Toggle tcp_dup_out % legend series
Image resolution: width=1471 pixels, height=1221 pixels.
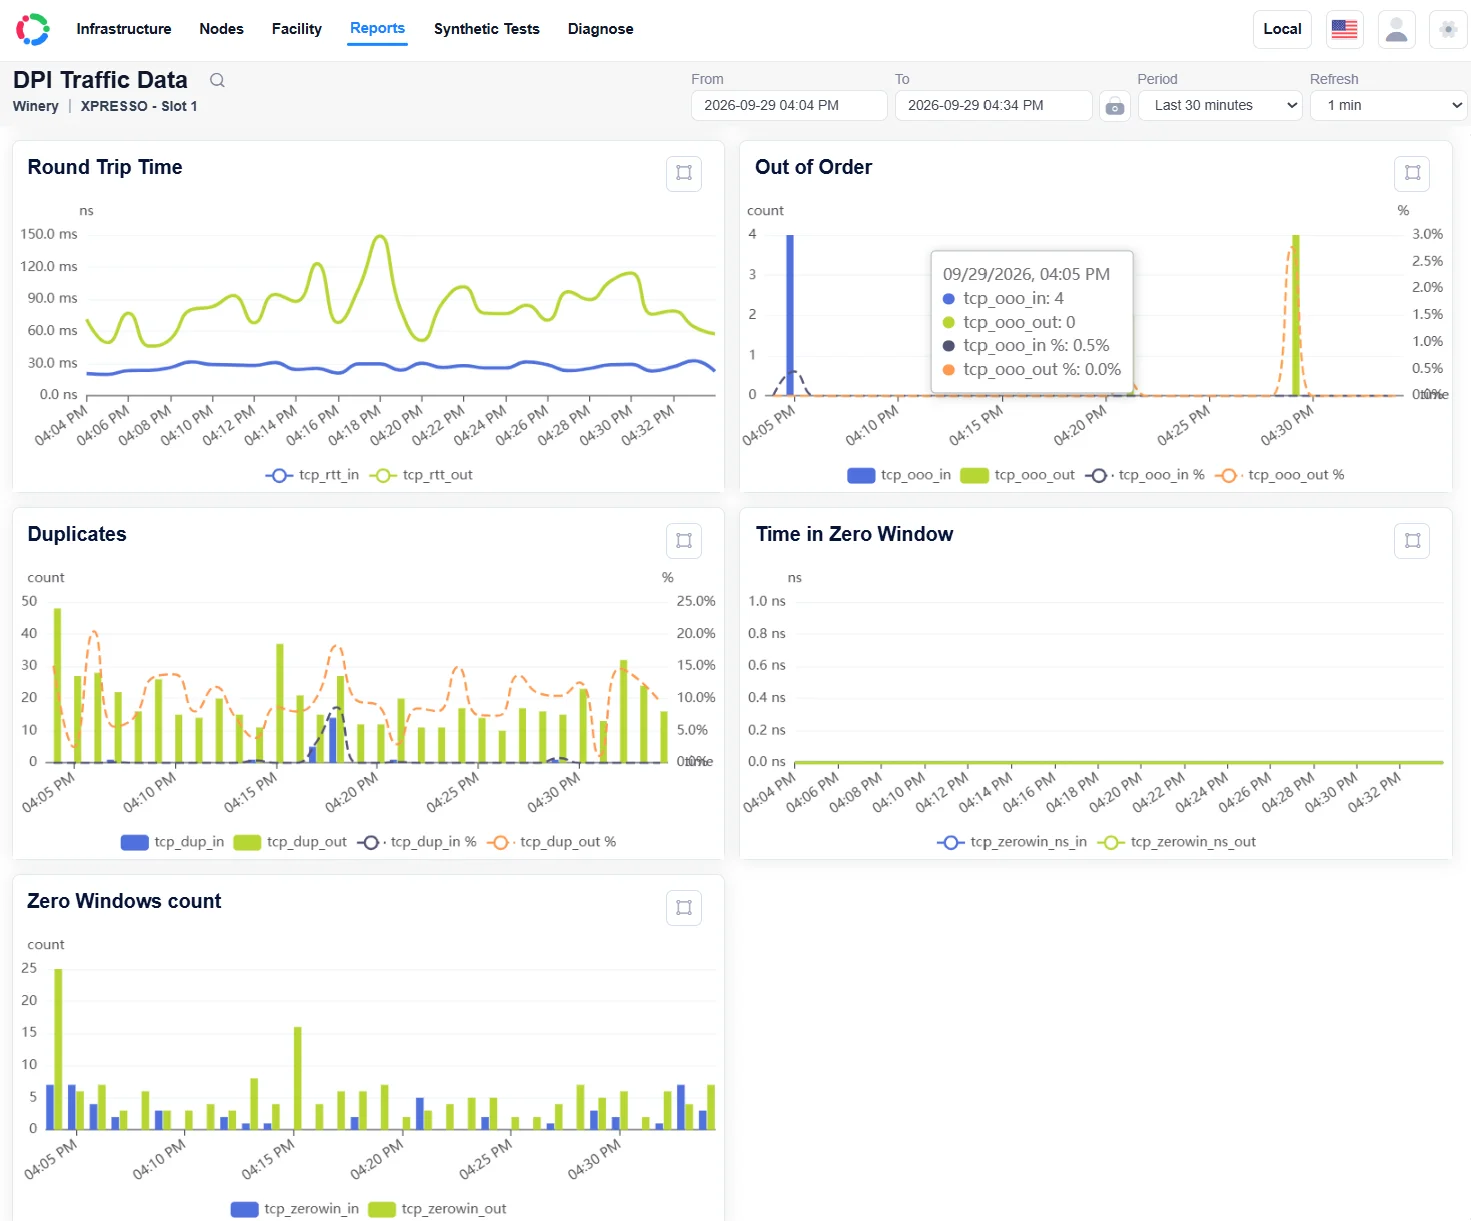tap(552, 842)
